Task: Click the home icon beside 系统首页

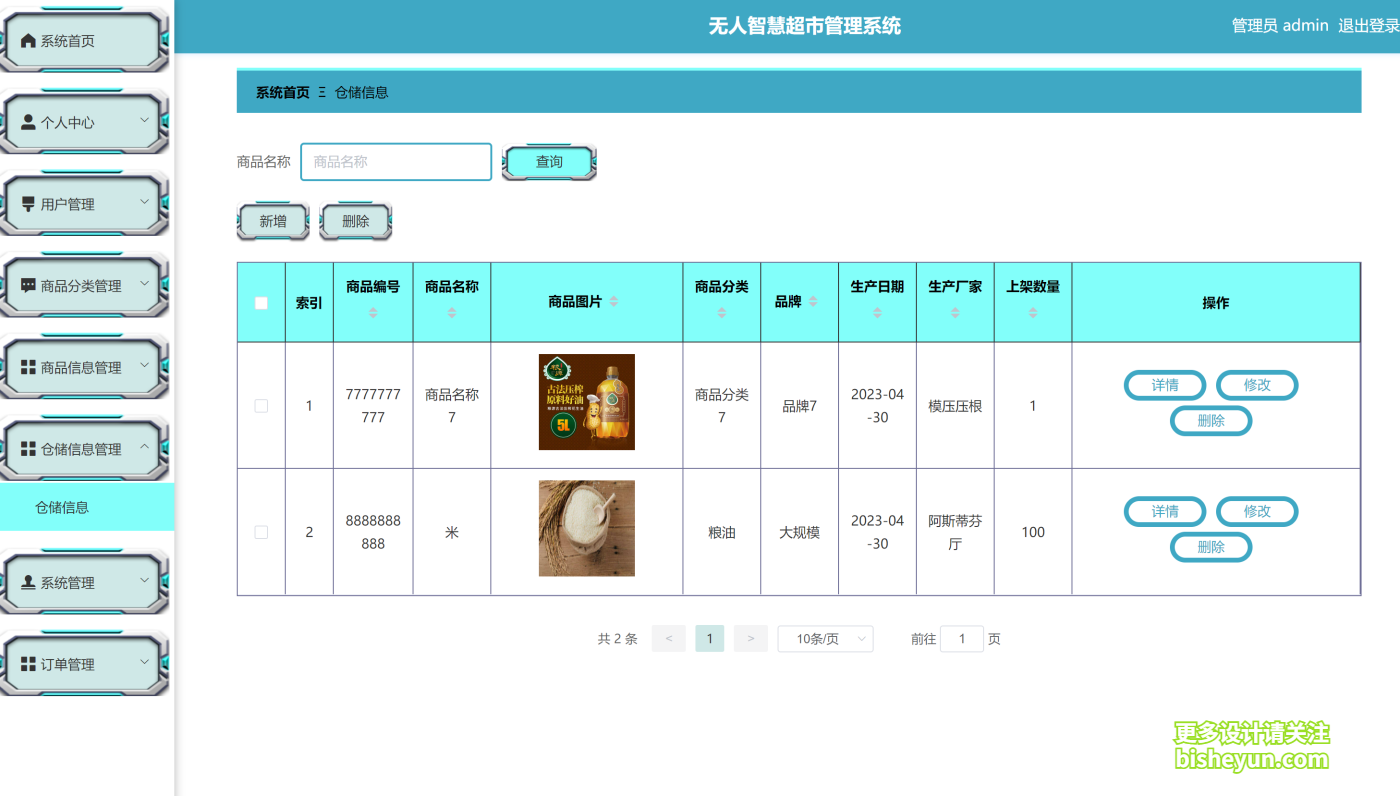Action: tap(28, 41)
